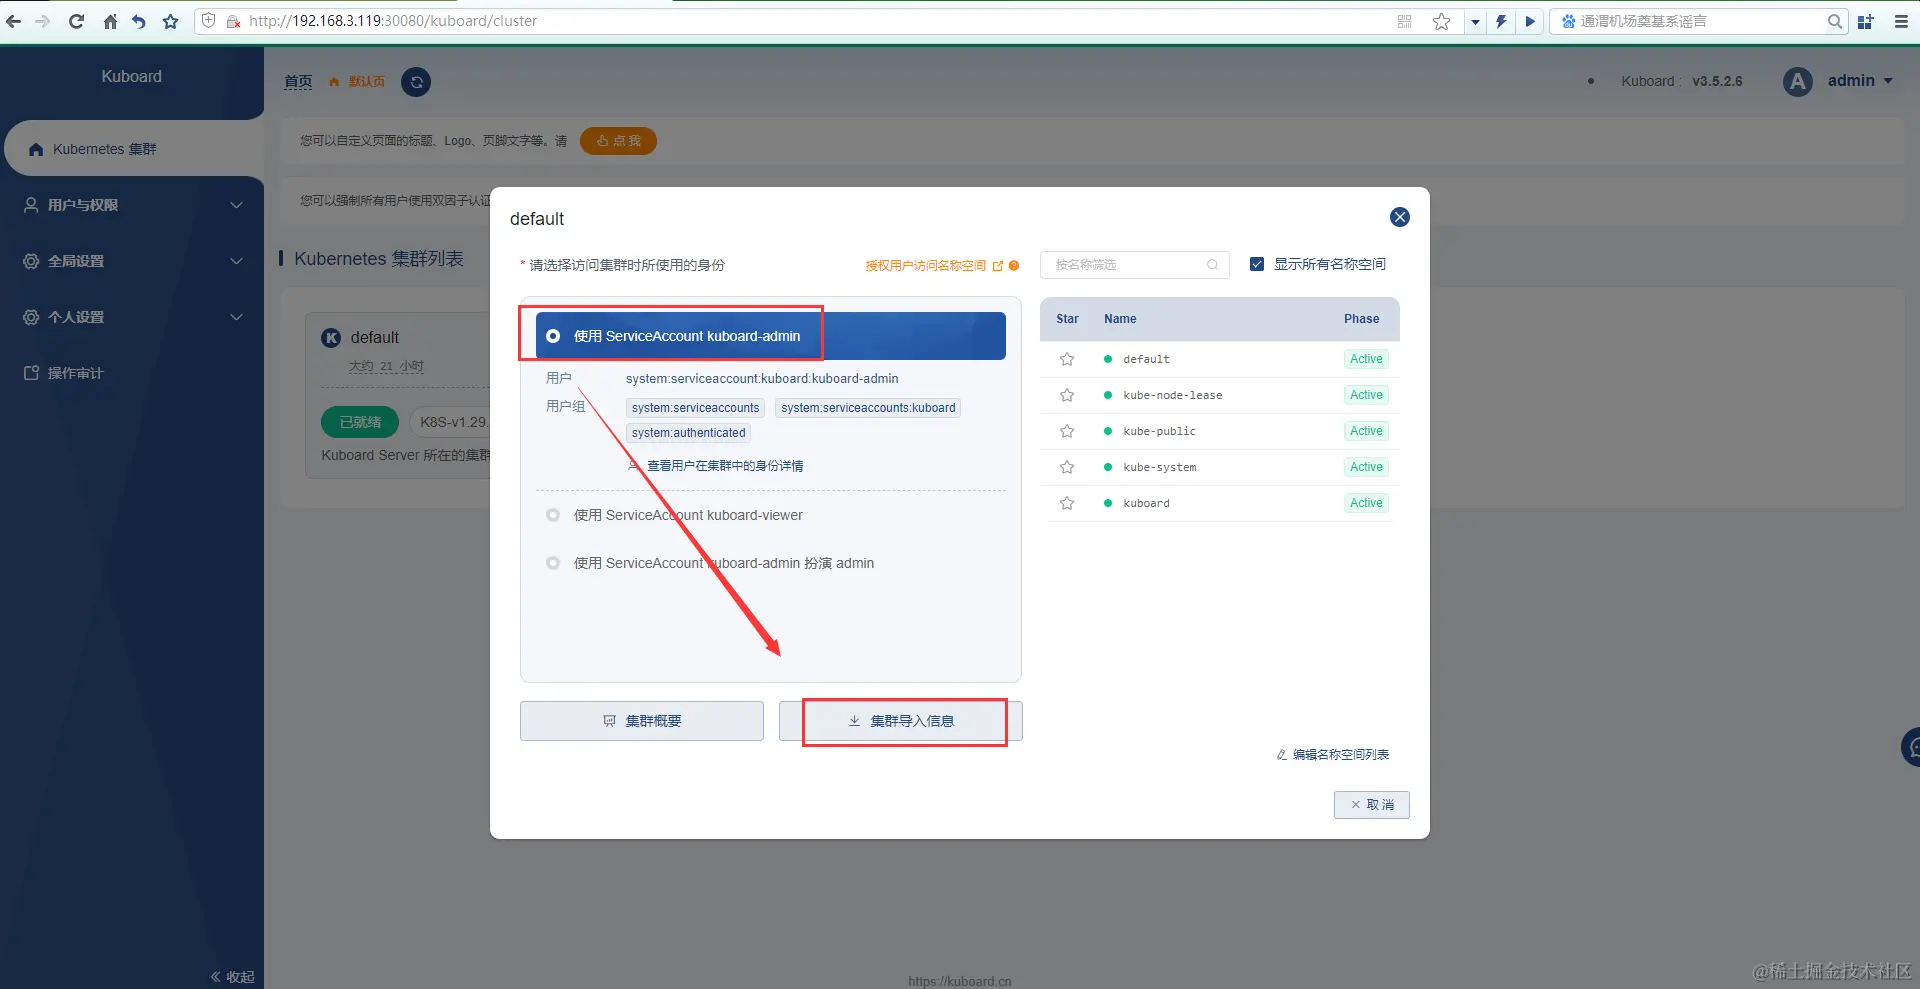Click the chat bubble icon at the right edge
This screenshot has height=989, width=1920.
1911,747
